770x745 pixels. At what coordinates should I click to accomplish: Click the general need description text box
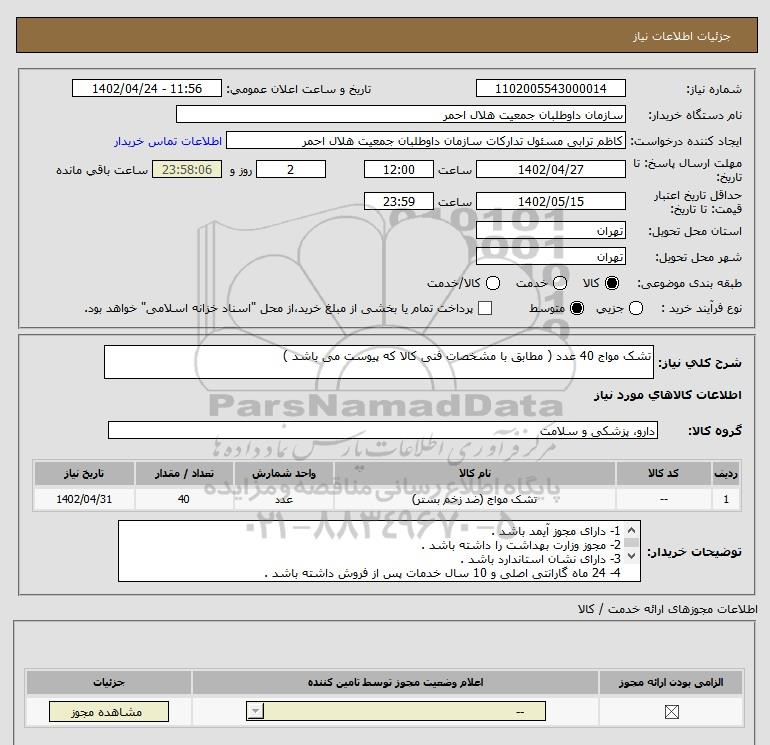click(379, 362)
